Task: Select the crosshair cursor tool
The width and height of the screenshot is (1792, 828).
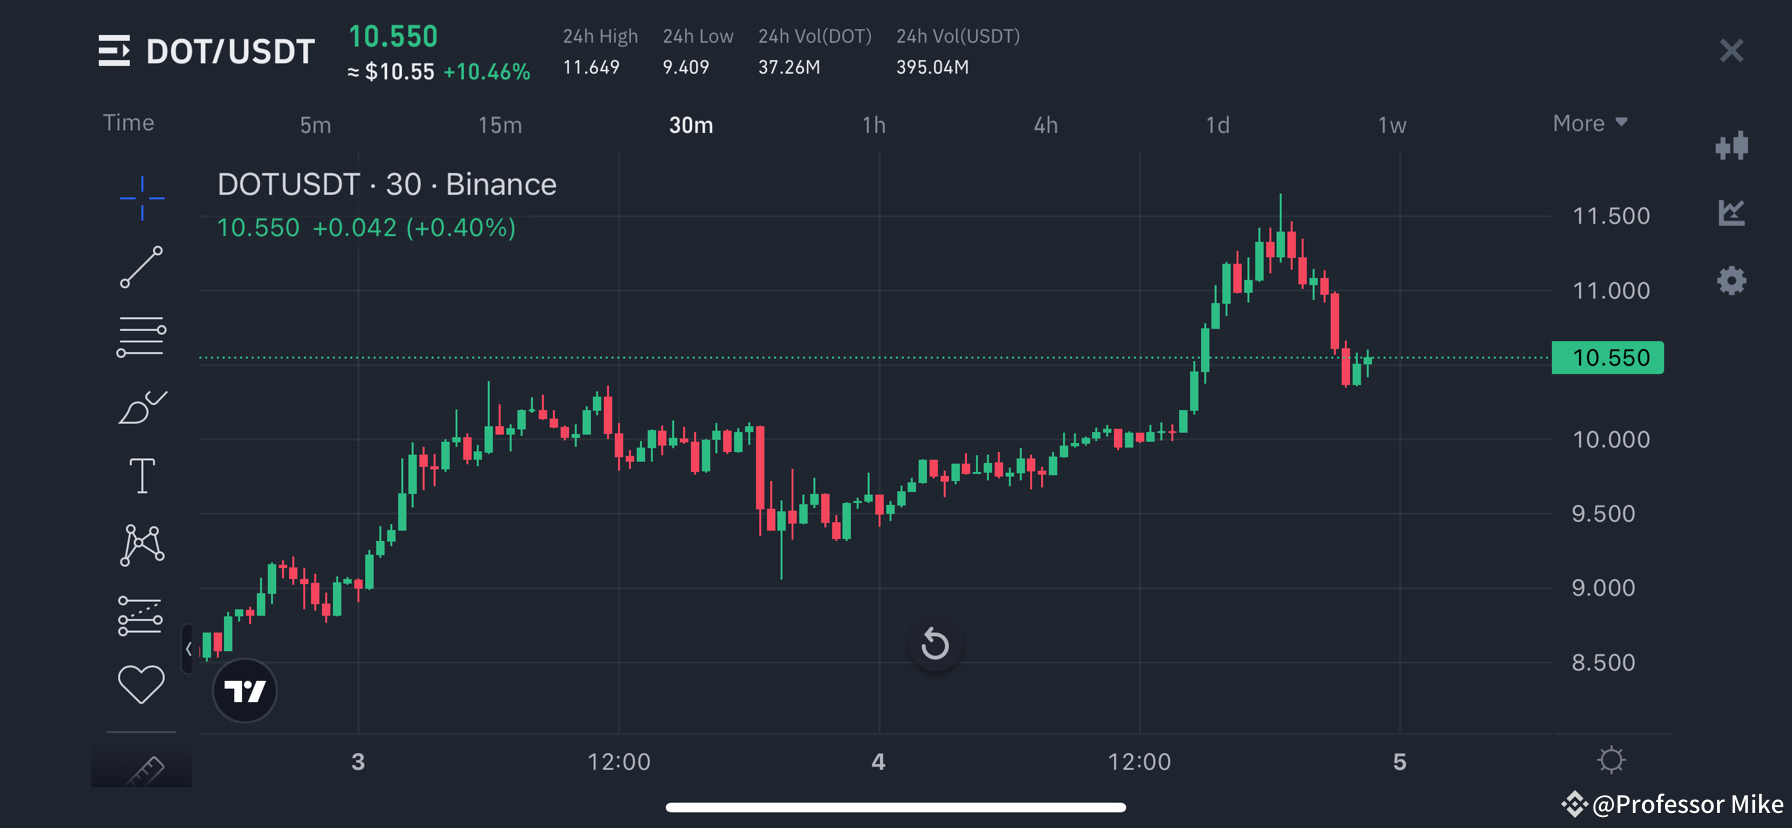Action: pyautogui.click(x=141, y=199)
